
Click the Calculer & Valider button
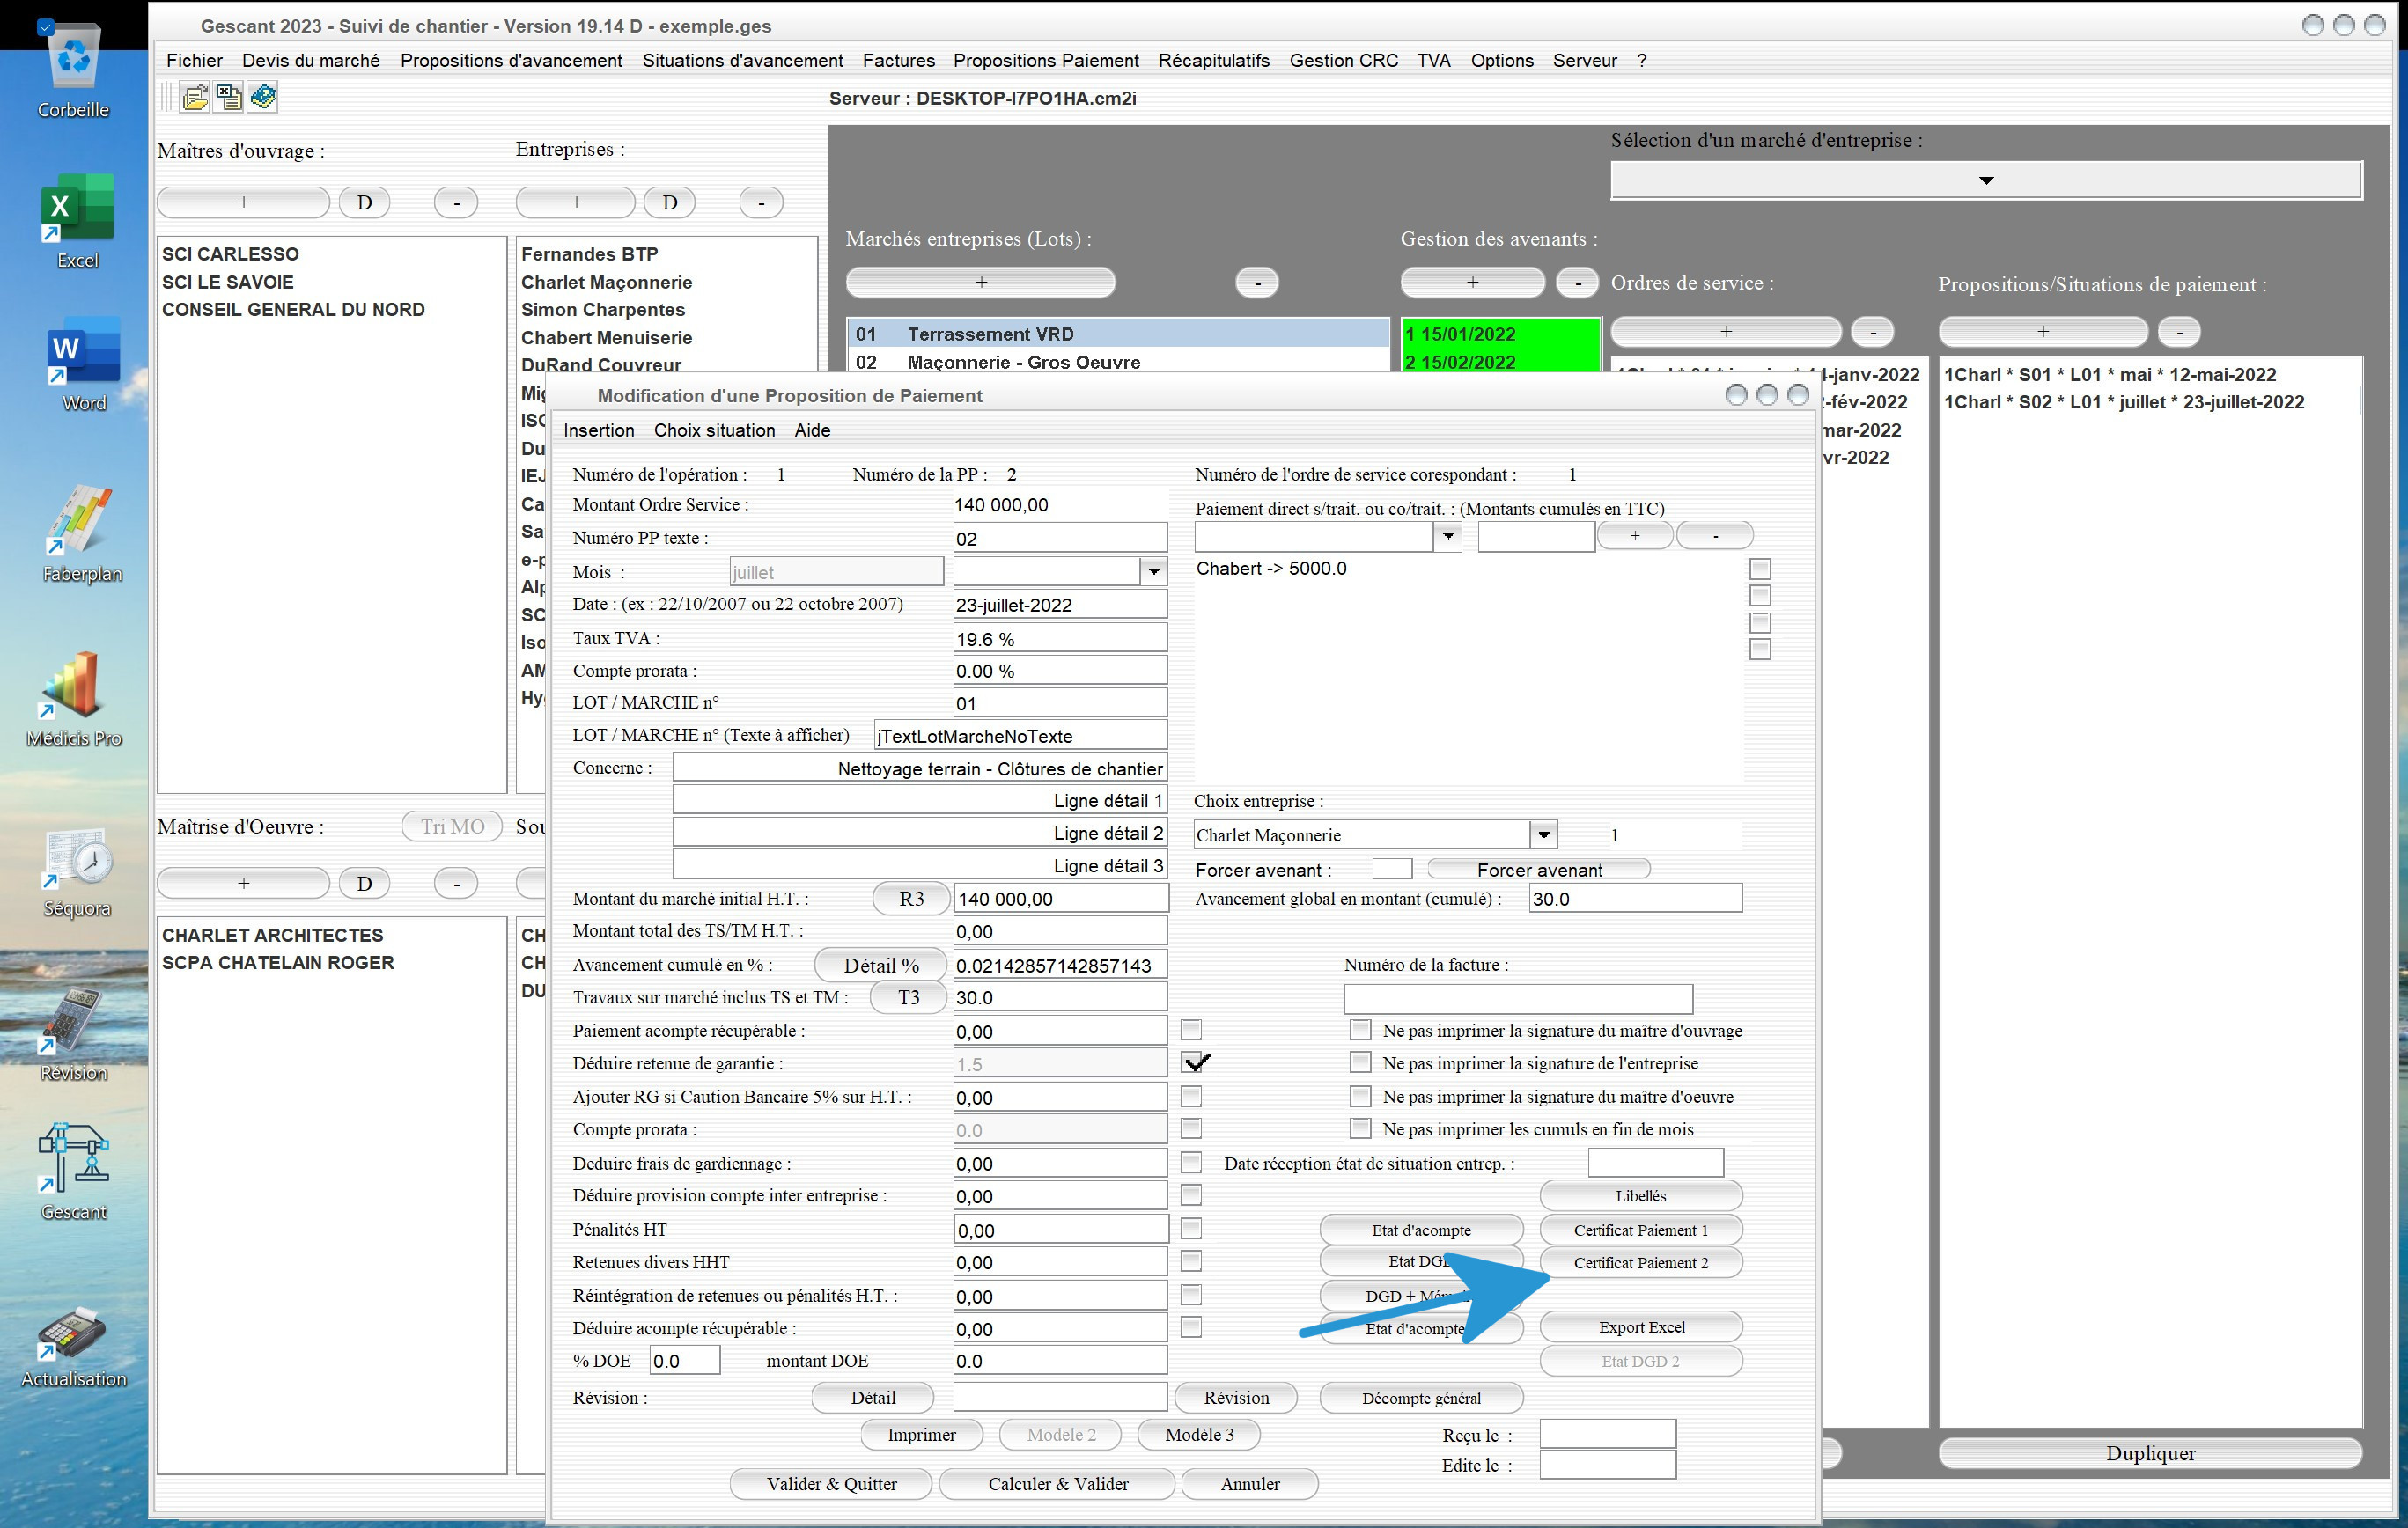1058,1484
